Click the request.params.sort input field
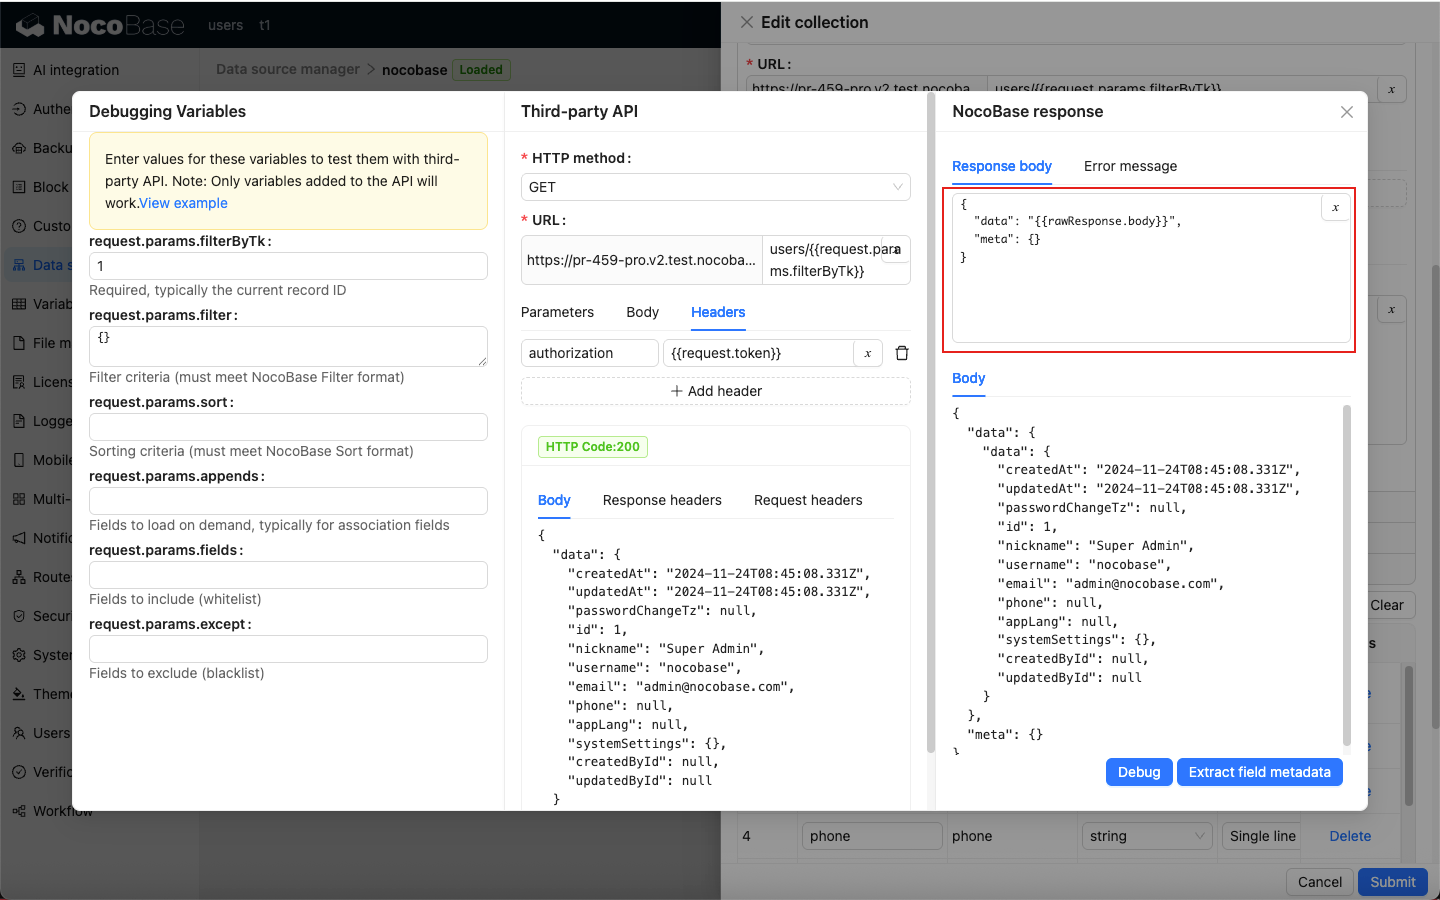The height and width of the screenshot is (900, 1440). tap(288, 427)
